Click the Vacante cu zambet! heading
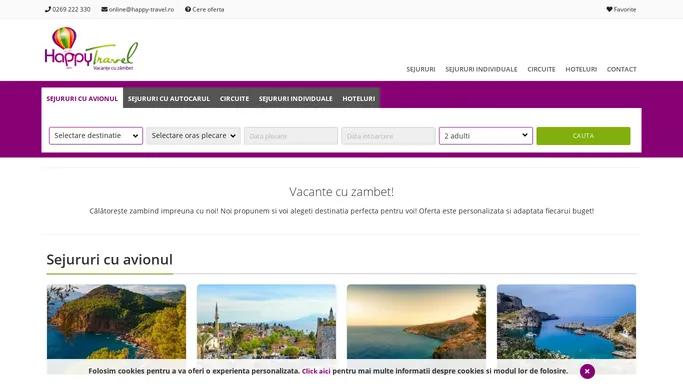The image size is (683, 384). click(342, 192)
